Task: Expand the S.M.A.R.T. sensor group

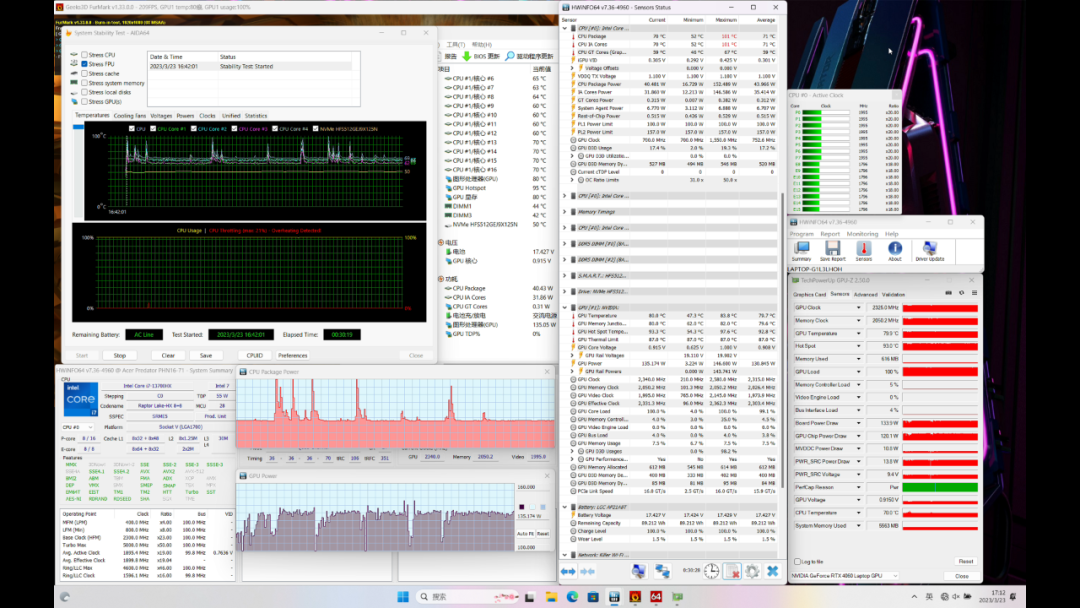Action: pyautogui.click(x=565, y=275)
